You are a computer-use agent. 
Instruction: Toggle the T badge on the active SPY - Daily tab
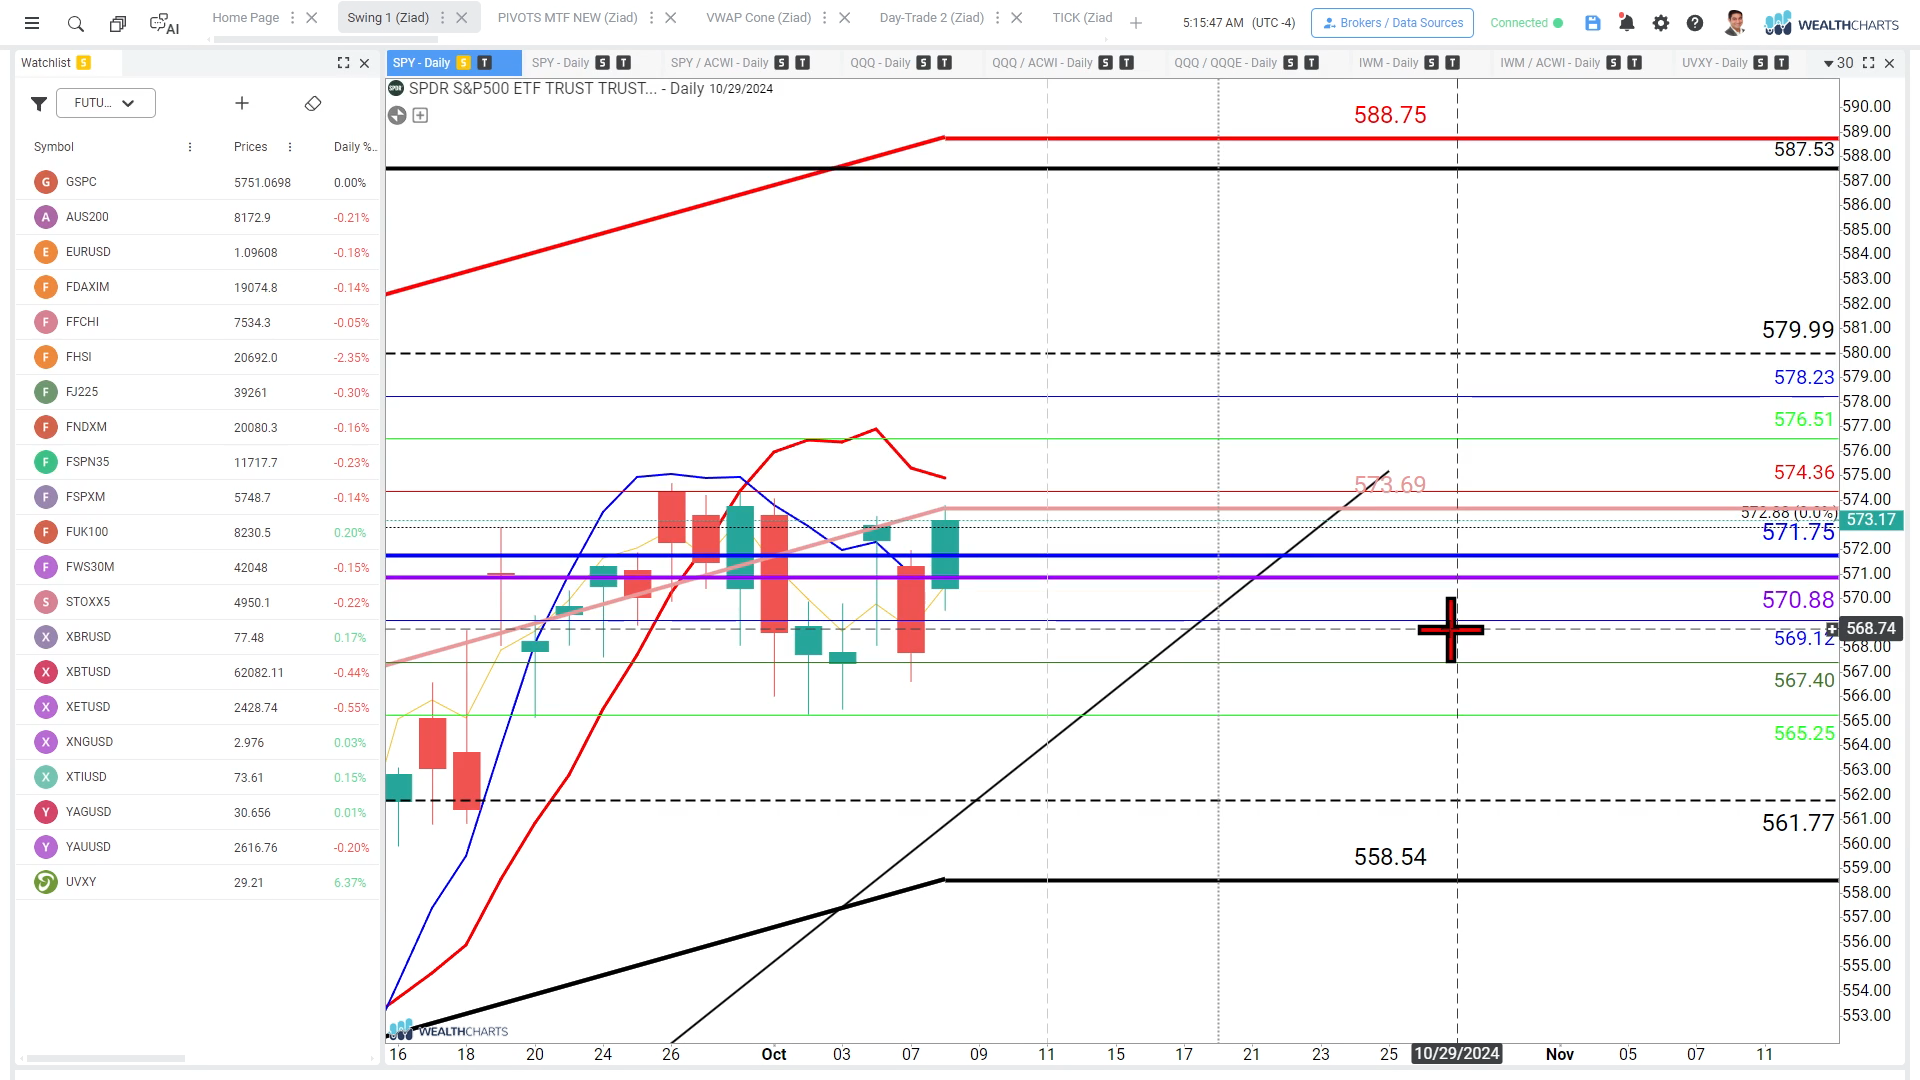click(x=485, y=63)
